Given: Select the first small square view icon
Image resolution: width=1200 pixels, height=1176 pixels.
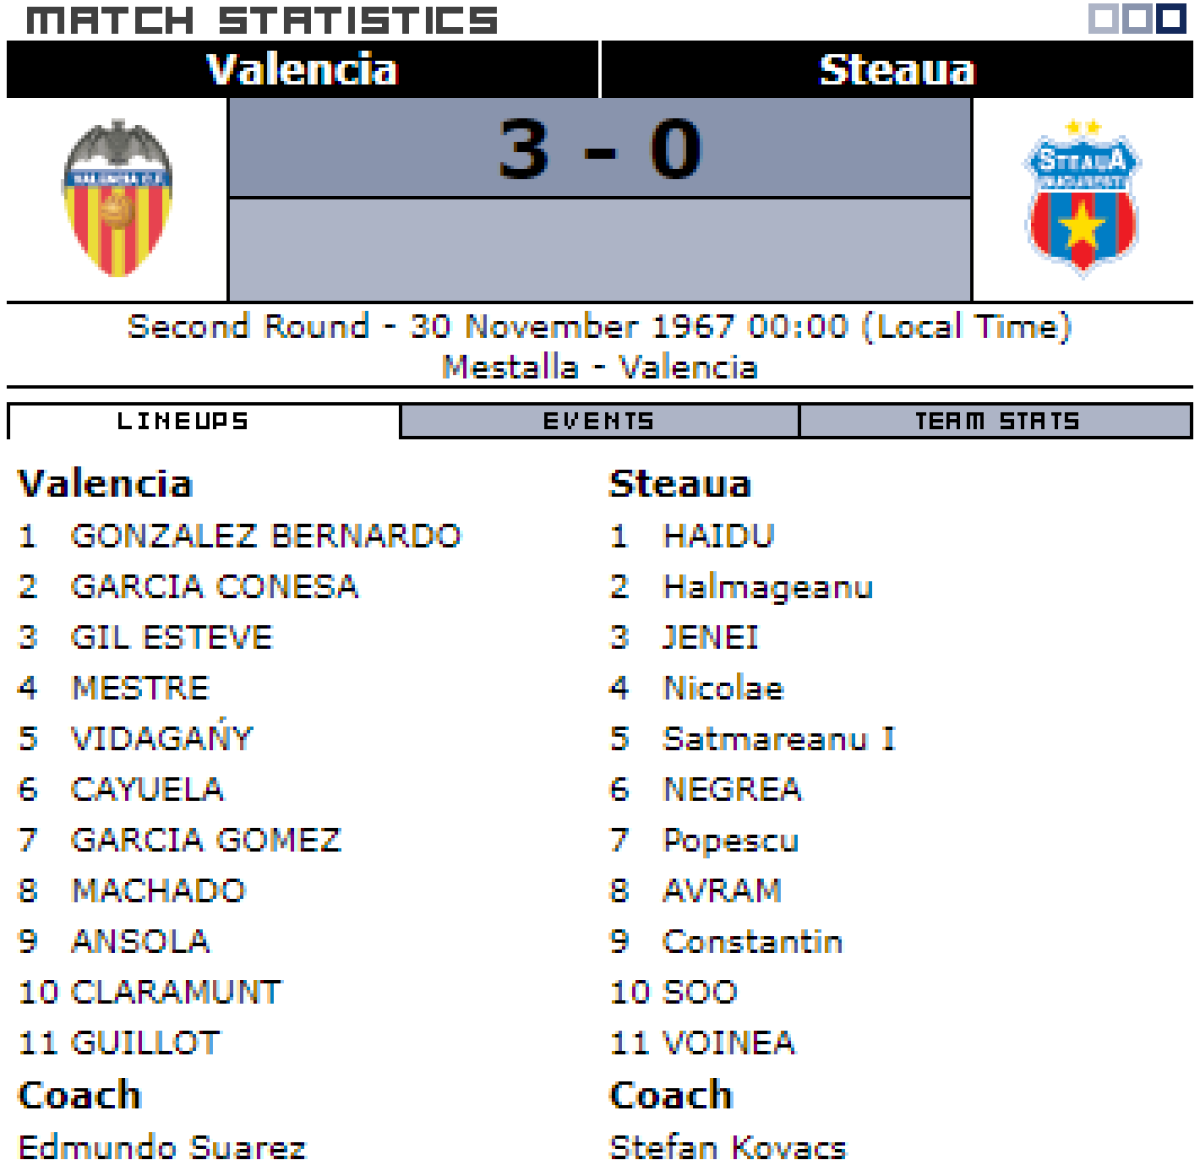Looking at the screenshot, I should pyautogui.click(x=1103, y=19).
